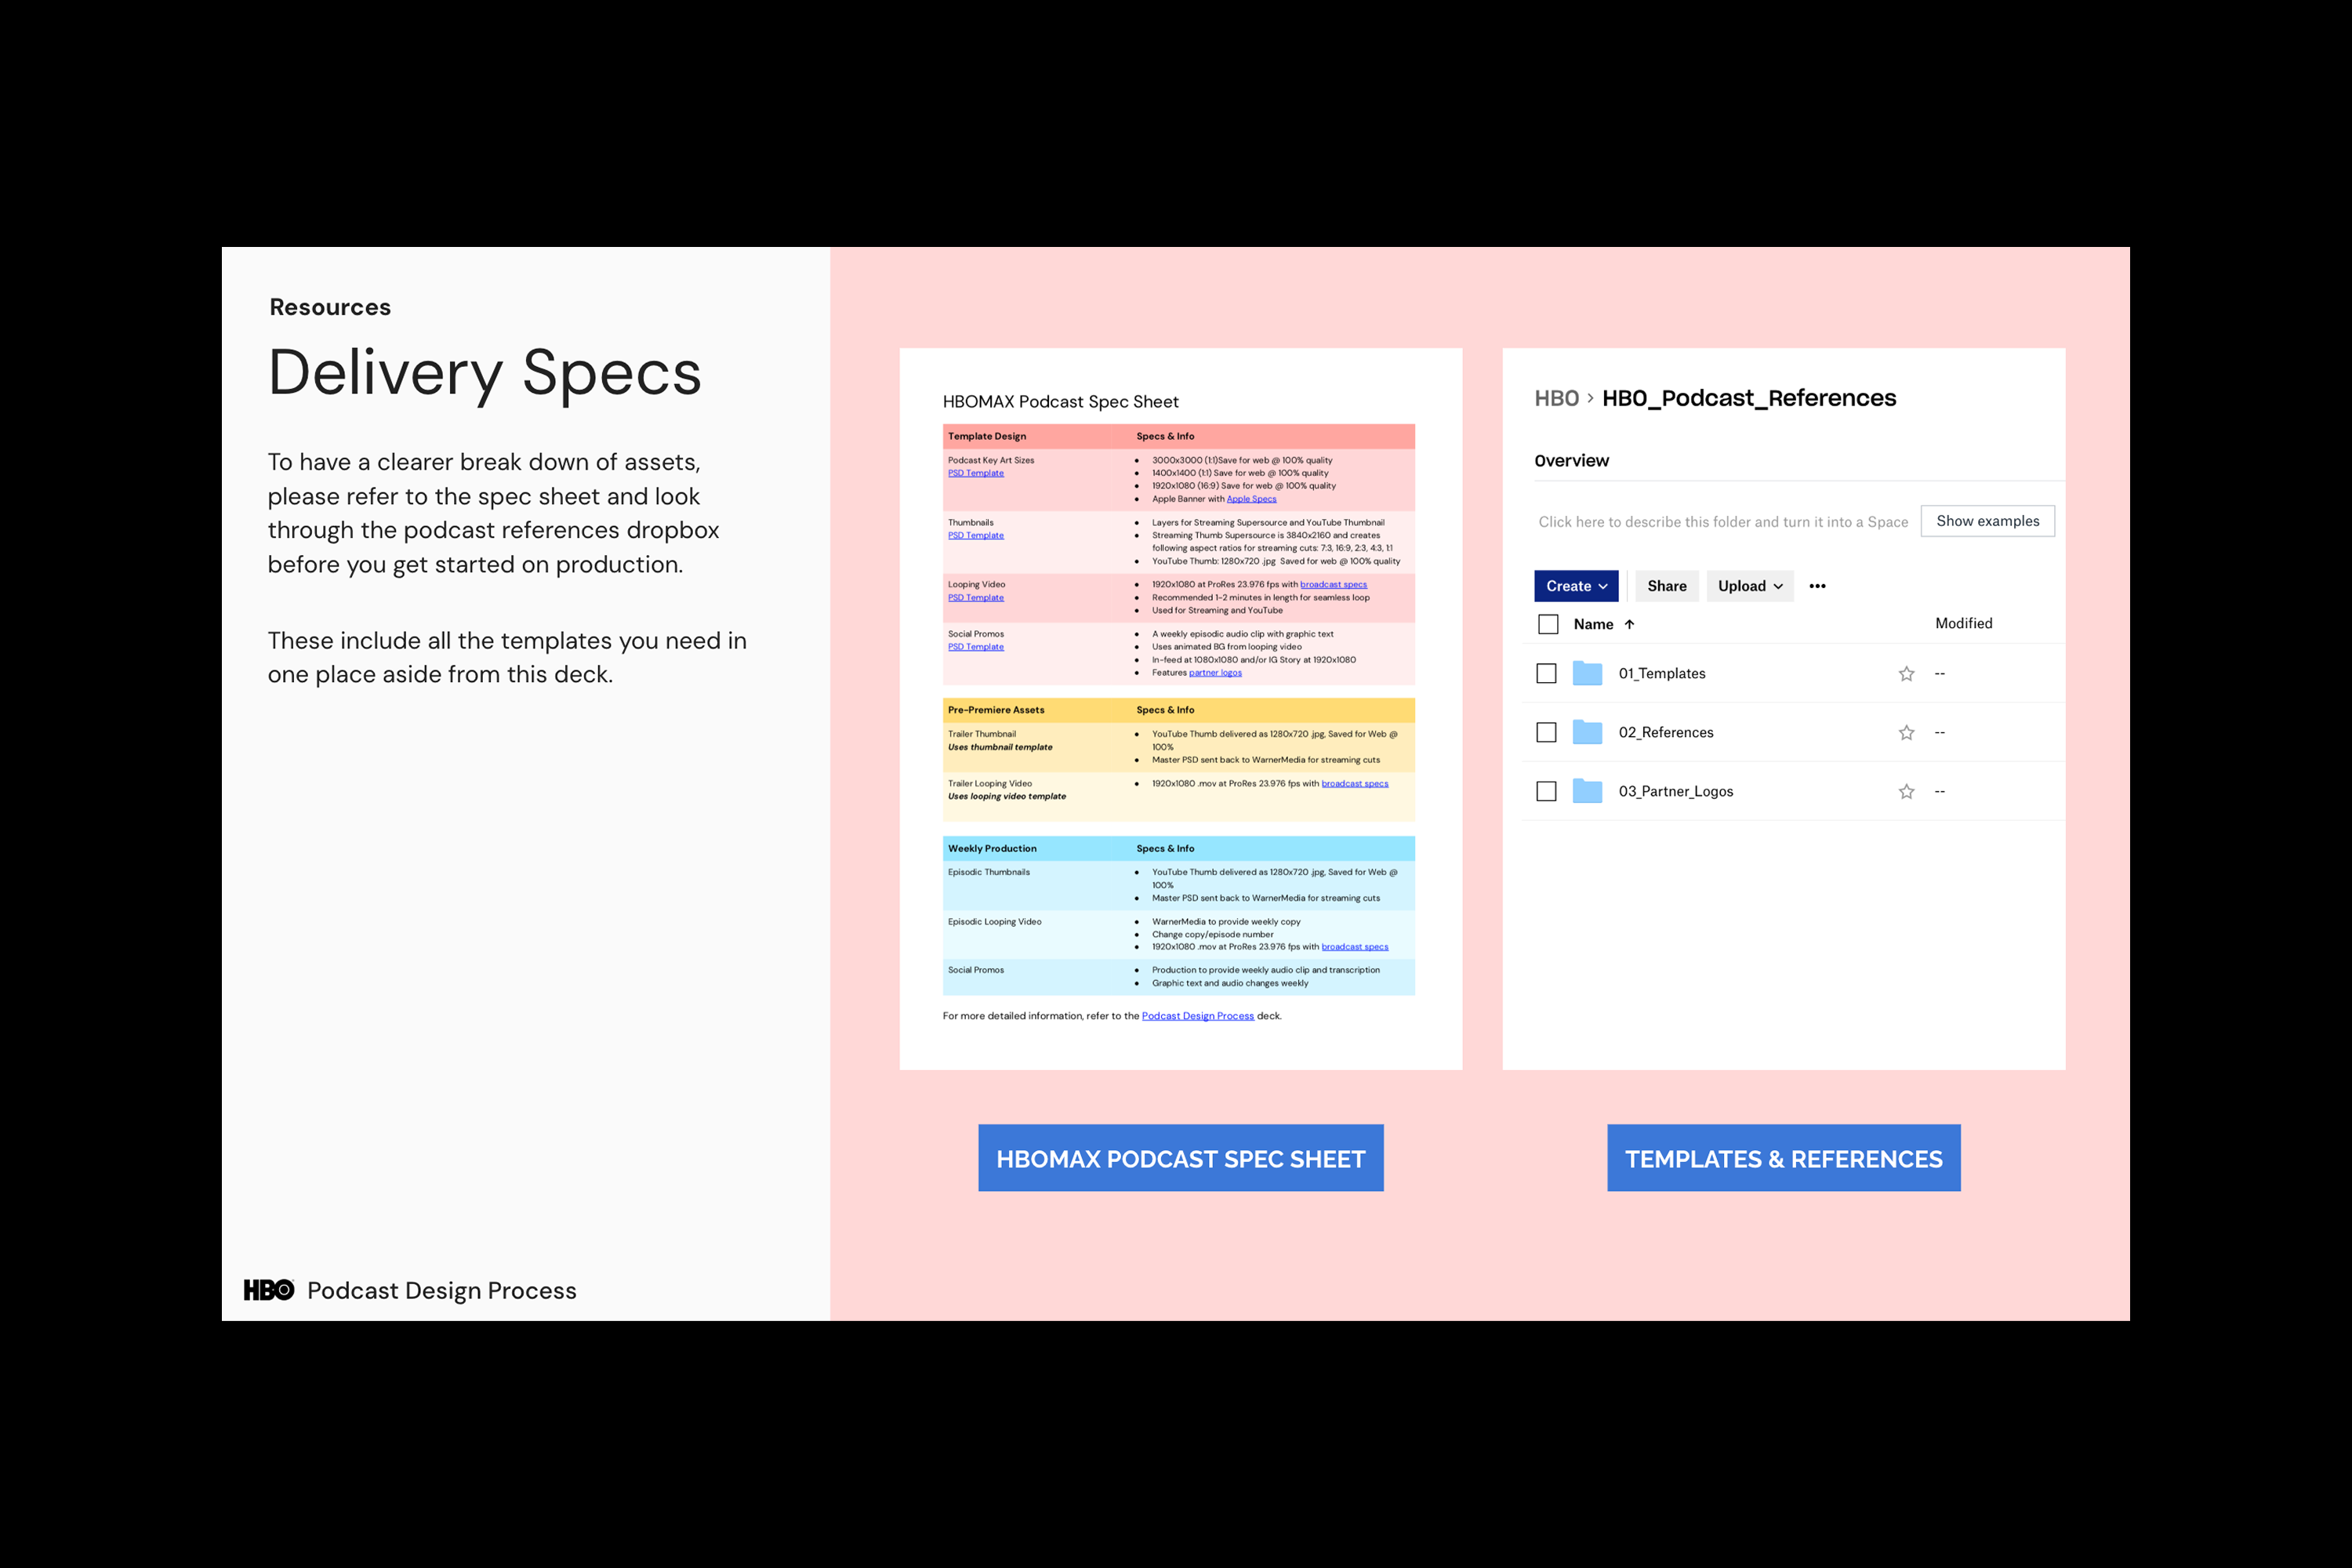Star the 01_Templates folder
Viewport: 2352px width, 1568px height.
click(x=1906, y=674)
